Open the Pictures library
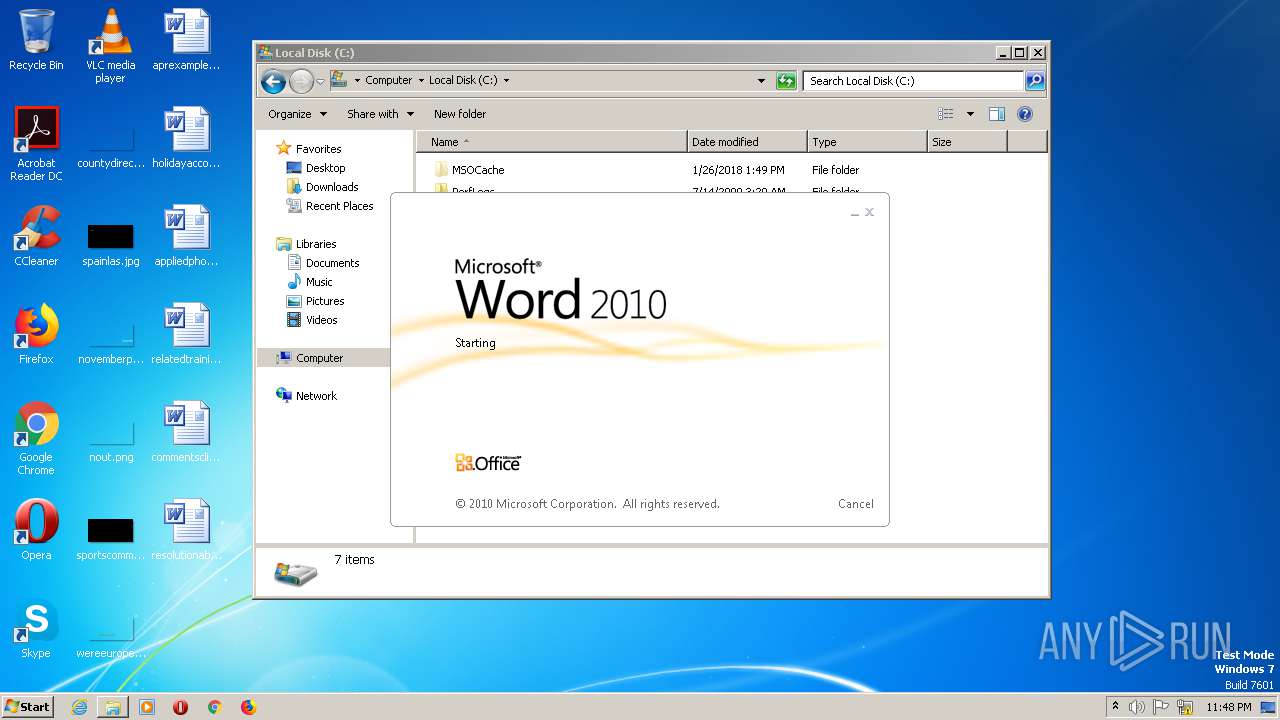This screenshot has height=720, width=1280. tap(325, 301)
